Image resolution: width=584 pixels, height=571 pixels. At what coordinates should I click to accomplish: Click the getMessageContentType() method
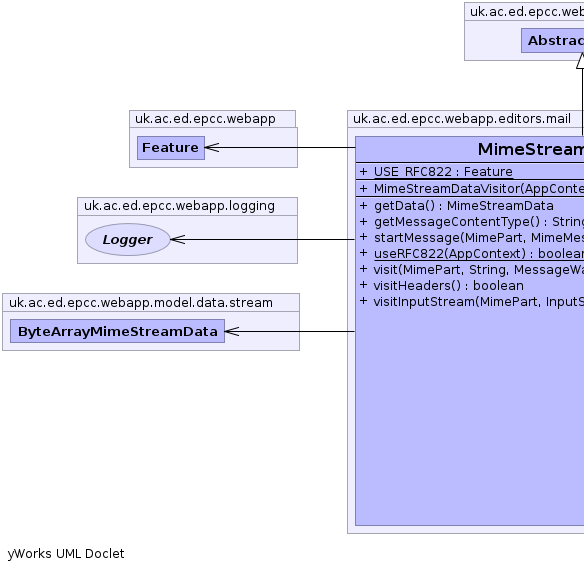(x=479, y=222)
